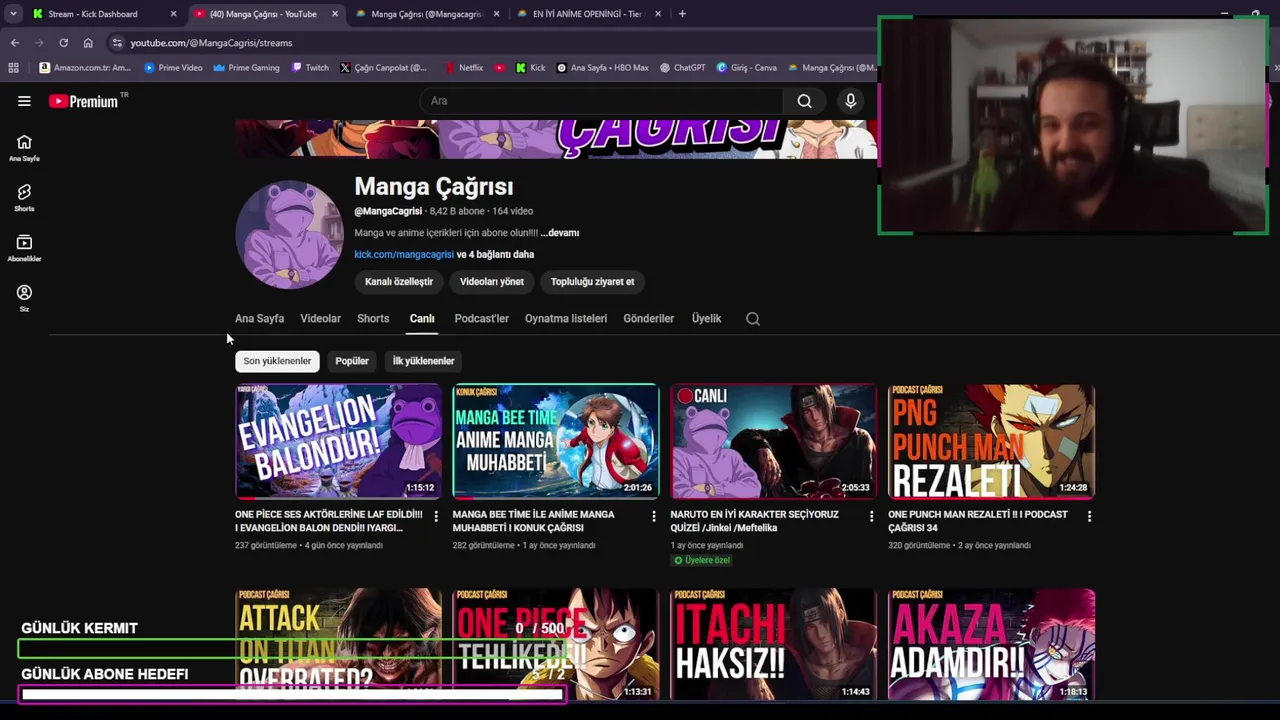The image size is (1280, 720).
Task: Open the Ana Sayfa HBO Max bookmark
Action: [x=602, y=68]
